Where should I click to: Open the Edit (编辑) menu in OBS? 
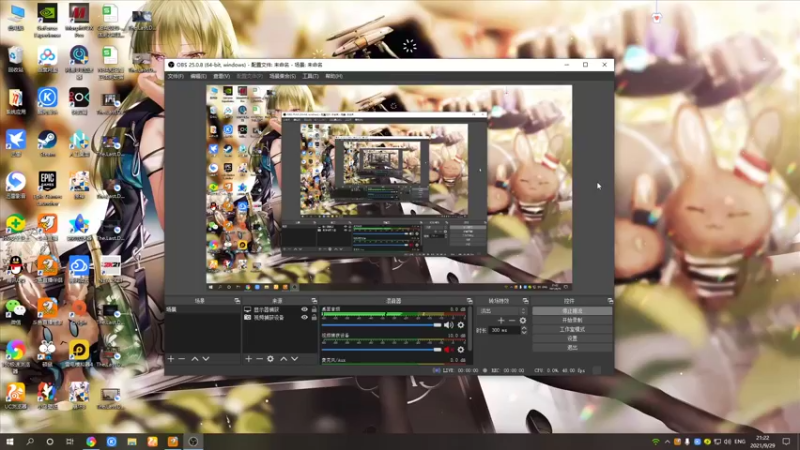198,76
